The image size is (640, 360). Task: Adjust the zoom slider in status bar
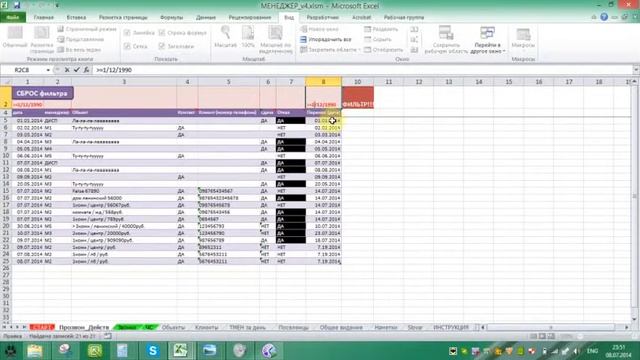pyautogui.click(x=580, y=336)
